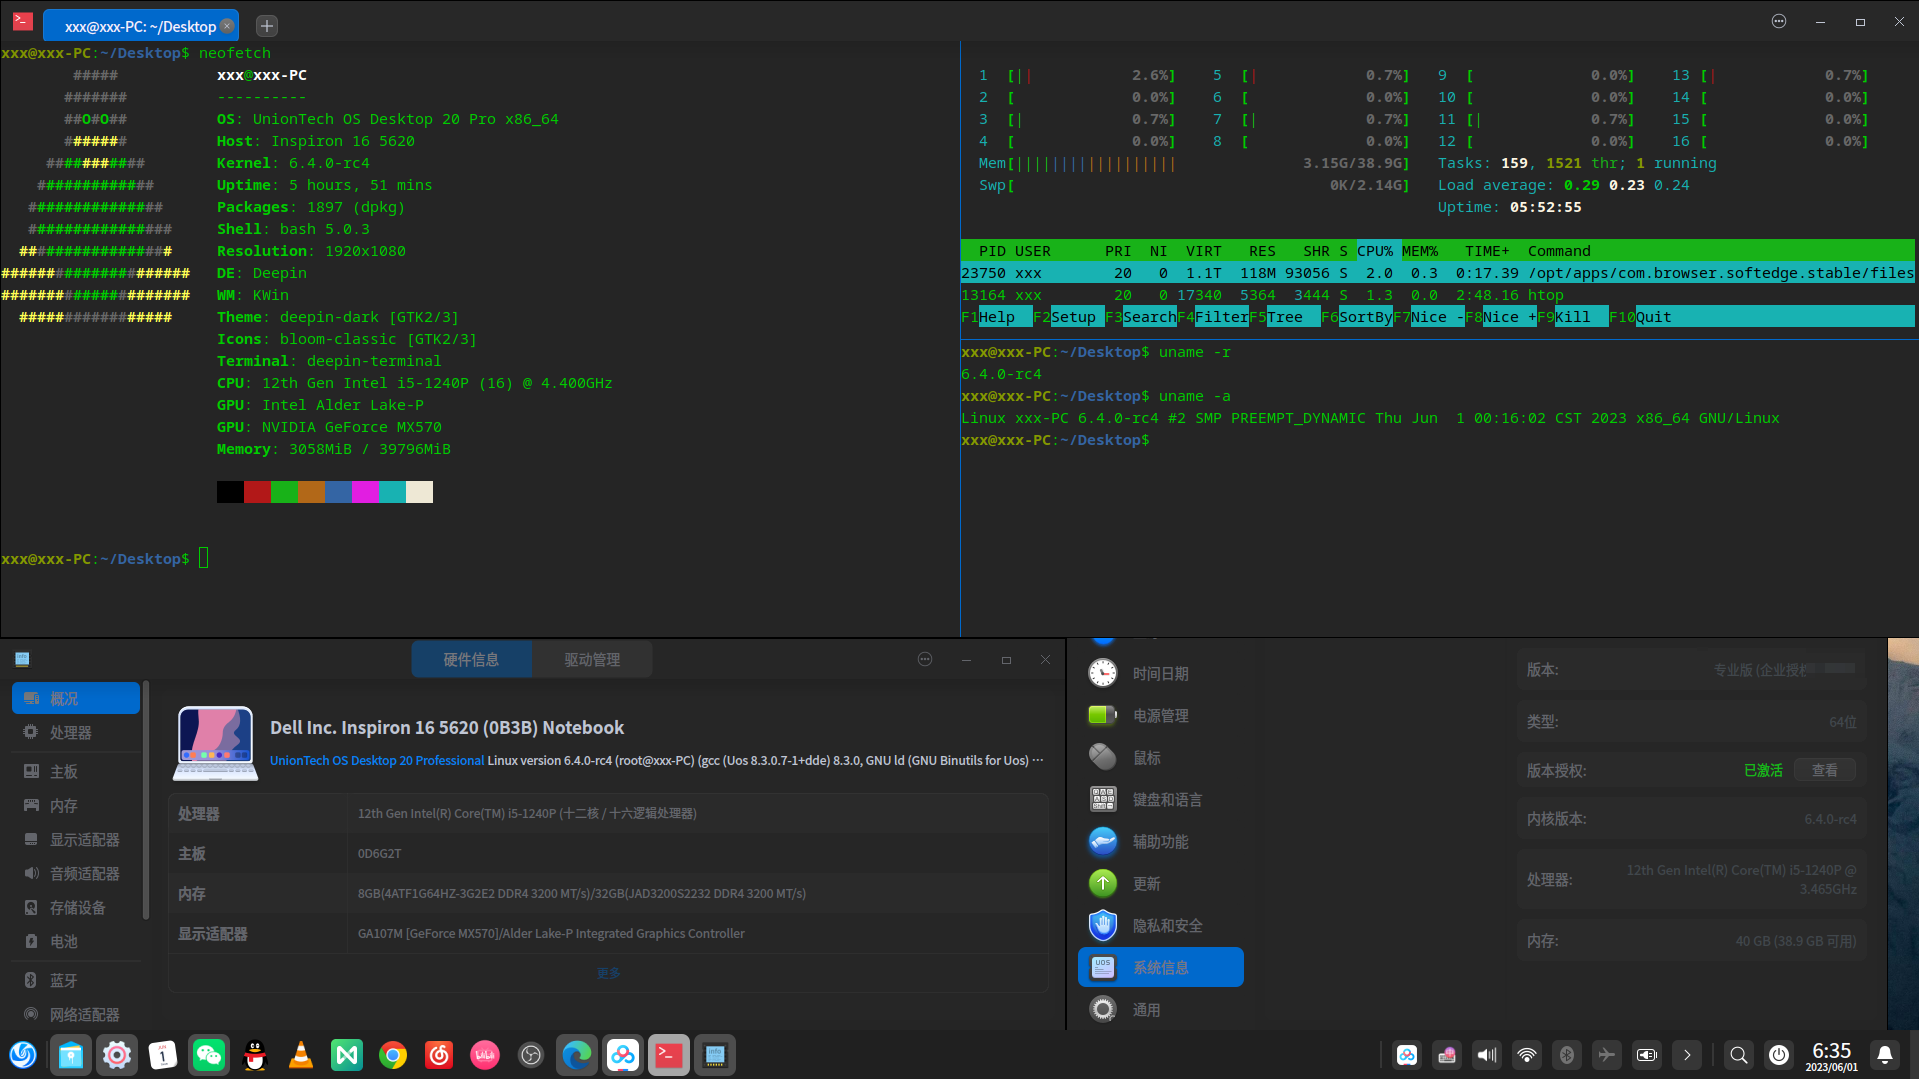Click the notification bell icon
Viewport: 1919px width, 1079px height.
click(1885, 1055)
